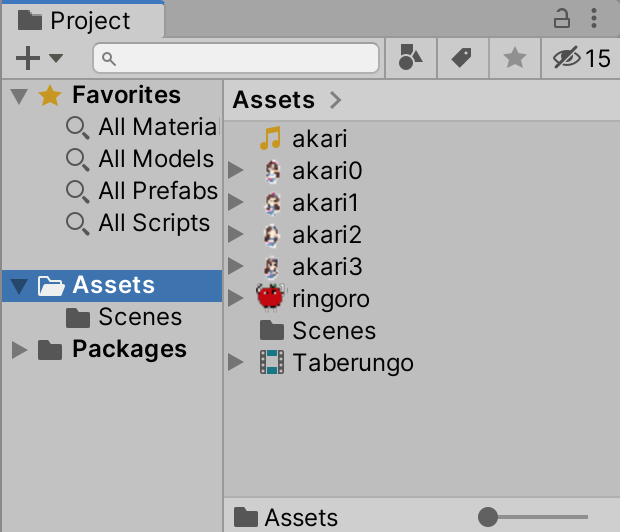The image size is (620, 532).
Task: Click Assets breadcrumb in path bar
Action: click(273, 100)
